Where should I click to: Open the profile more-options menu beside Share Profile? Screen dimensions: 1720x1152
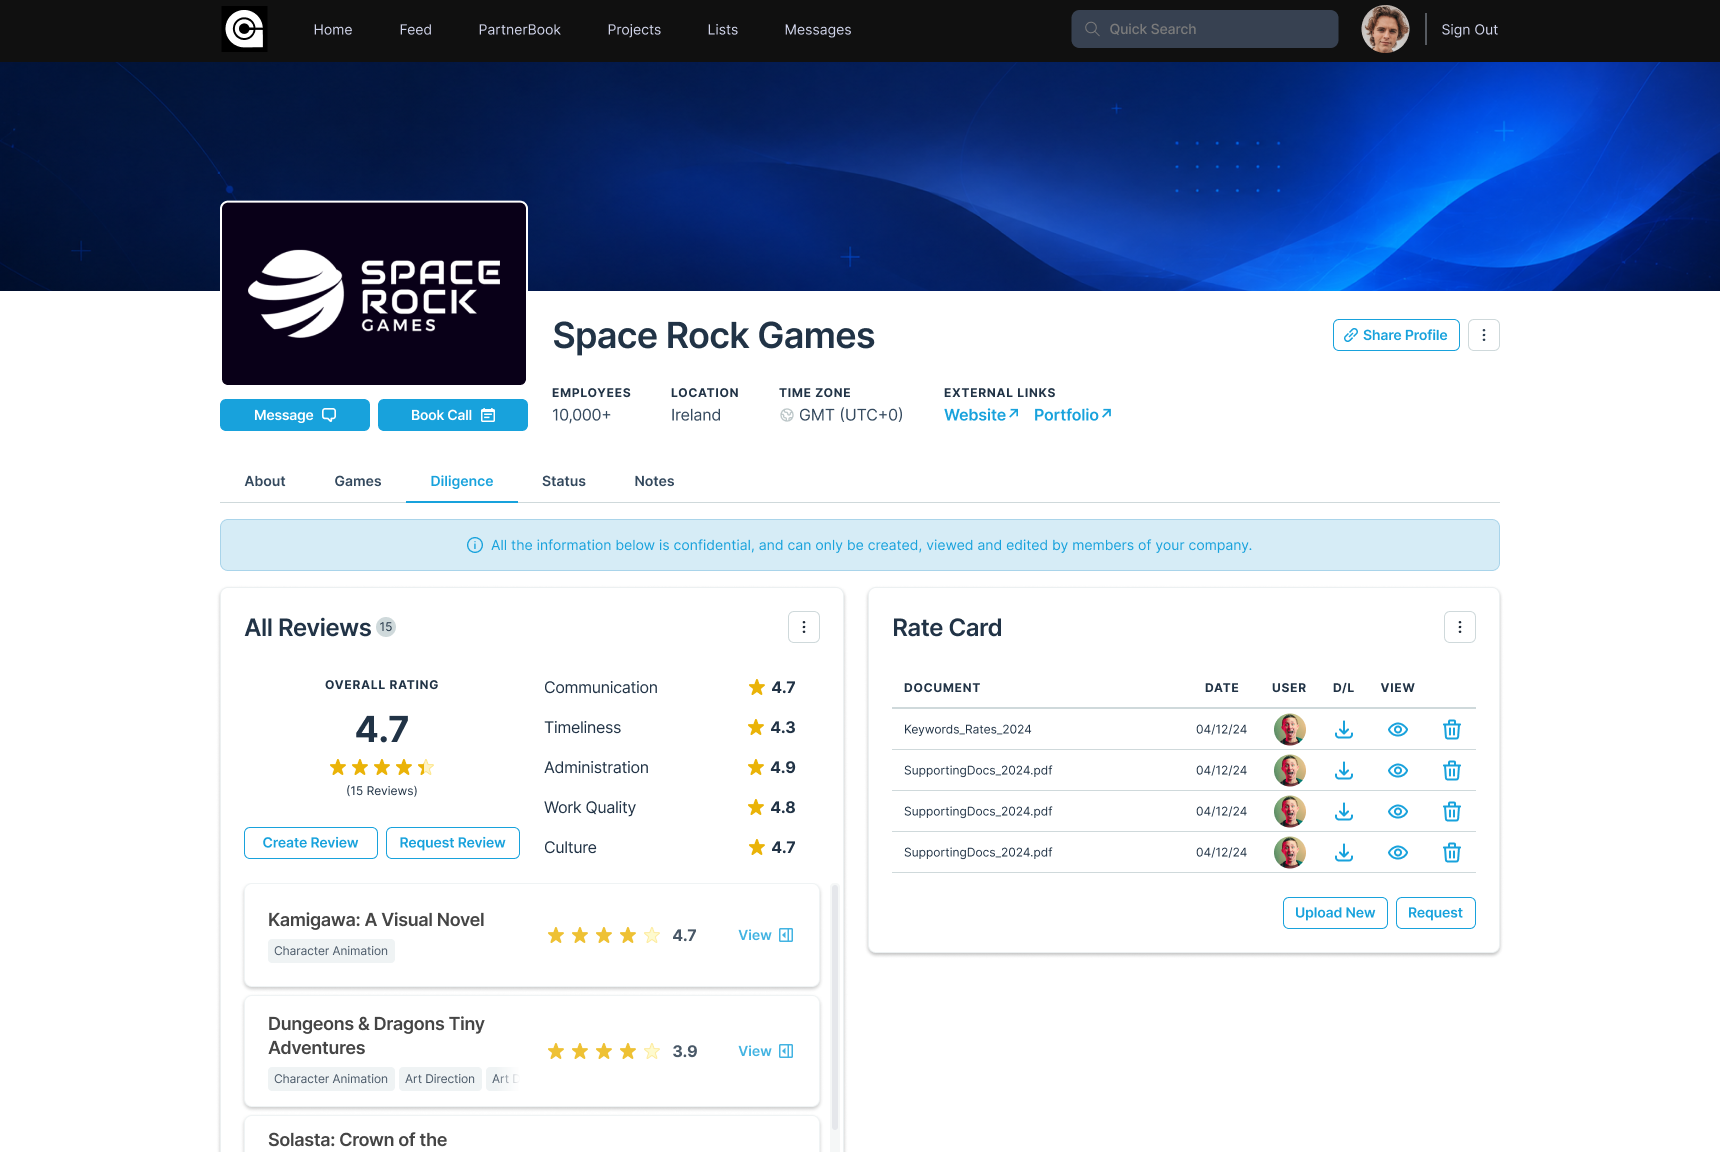pos(1484,335)
